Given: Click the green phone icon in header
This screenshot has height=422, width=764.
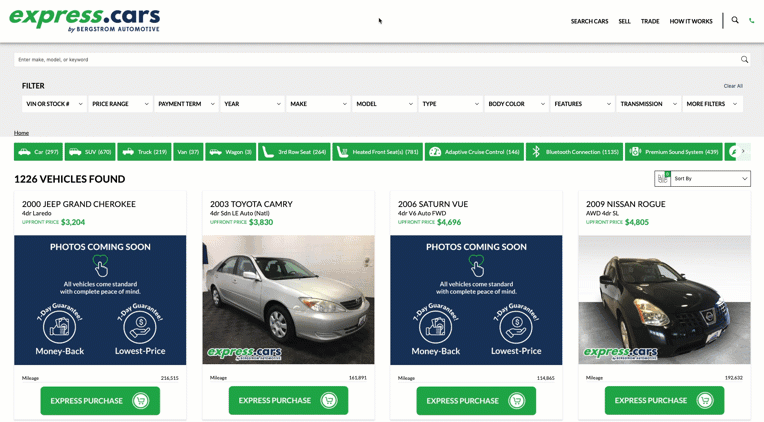Looking at the screenshot, I should pos(751,21).
